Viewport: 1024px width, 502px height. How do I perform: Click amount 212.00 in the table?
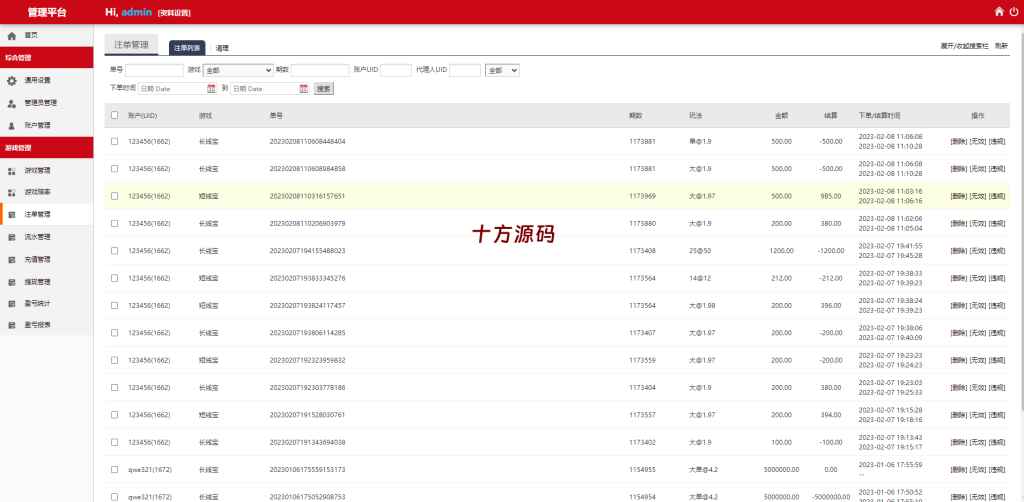pyautogui.click(x=781, y=278)
